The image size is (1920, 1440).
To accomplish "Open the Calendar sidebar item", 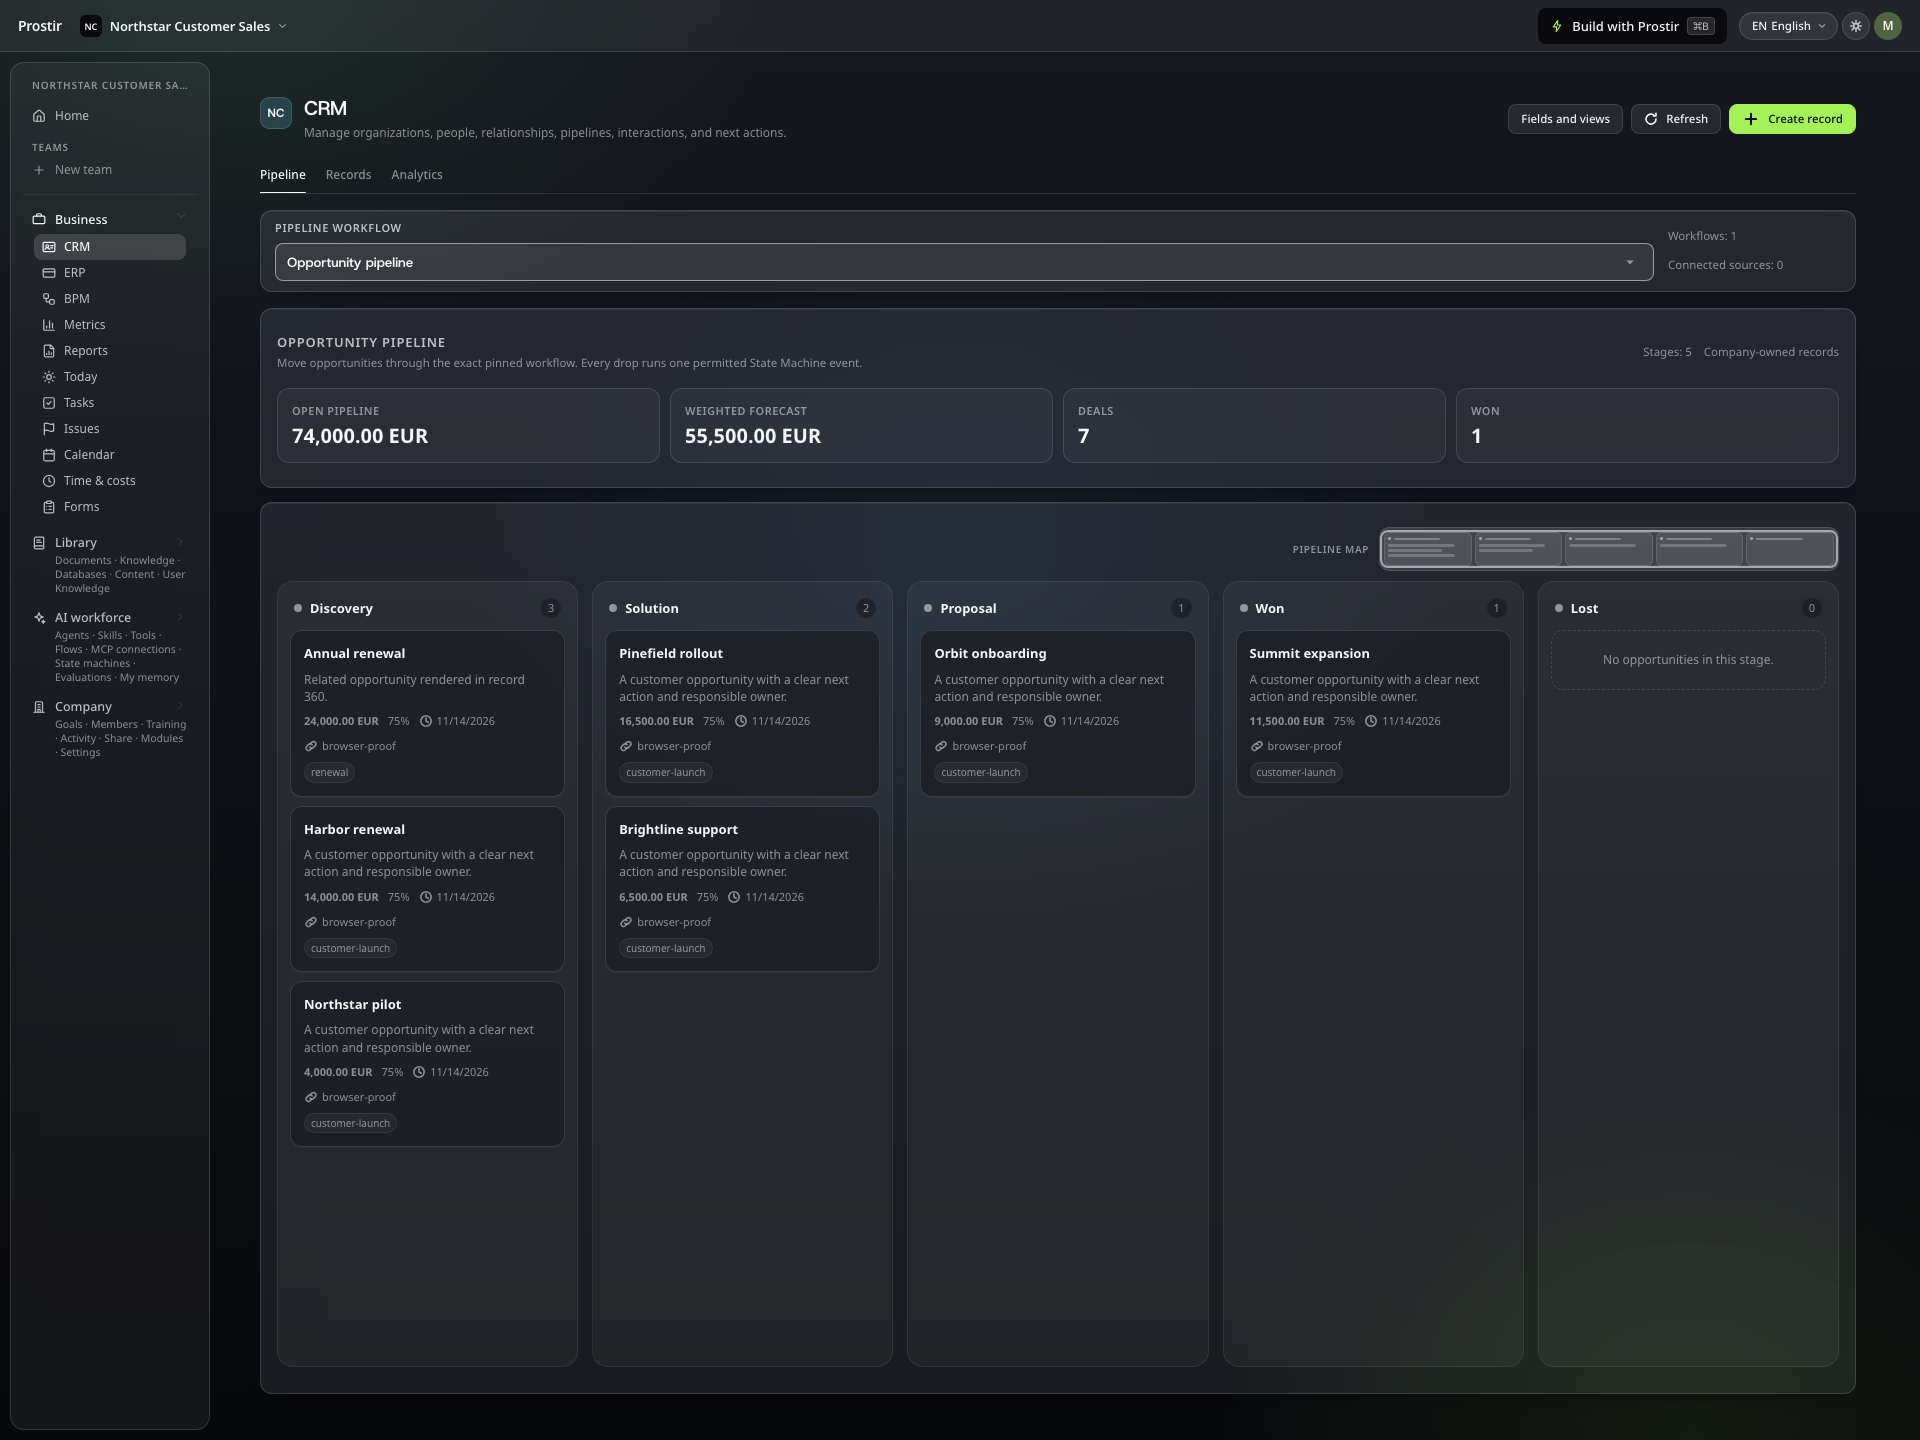I will point(109,455).
